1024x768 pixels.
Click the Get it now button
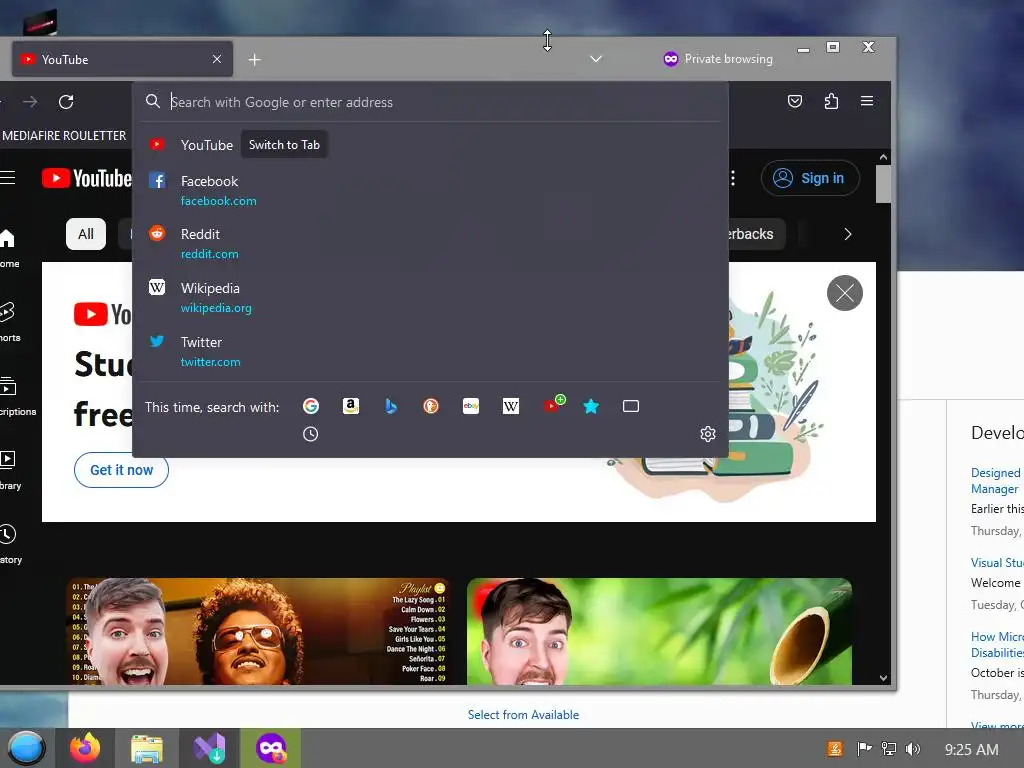[x=121, y=470]
